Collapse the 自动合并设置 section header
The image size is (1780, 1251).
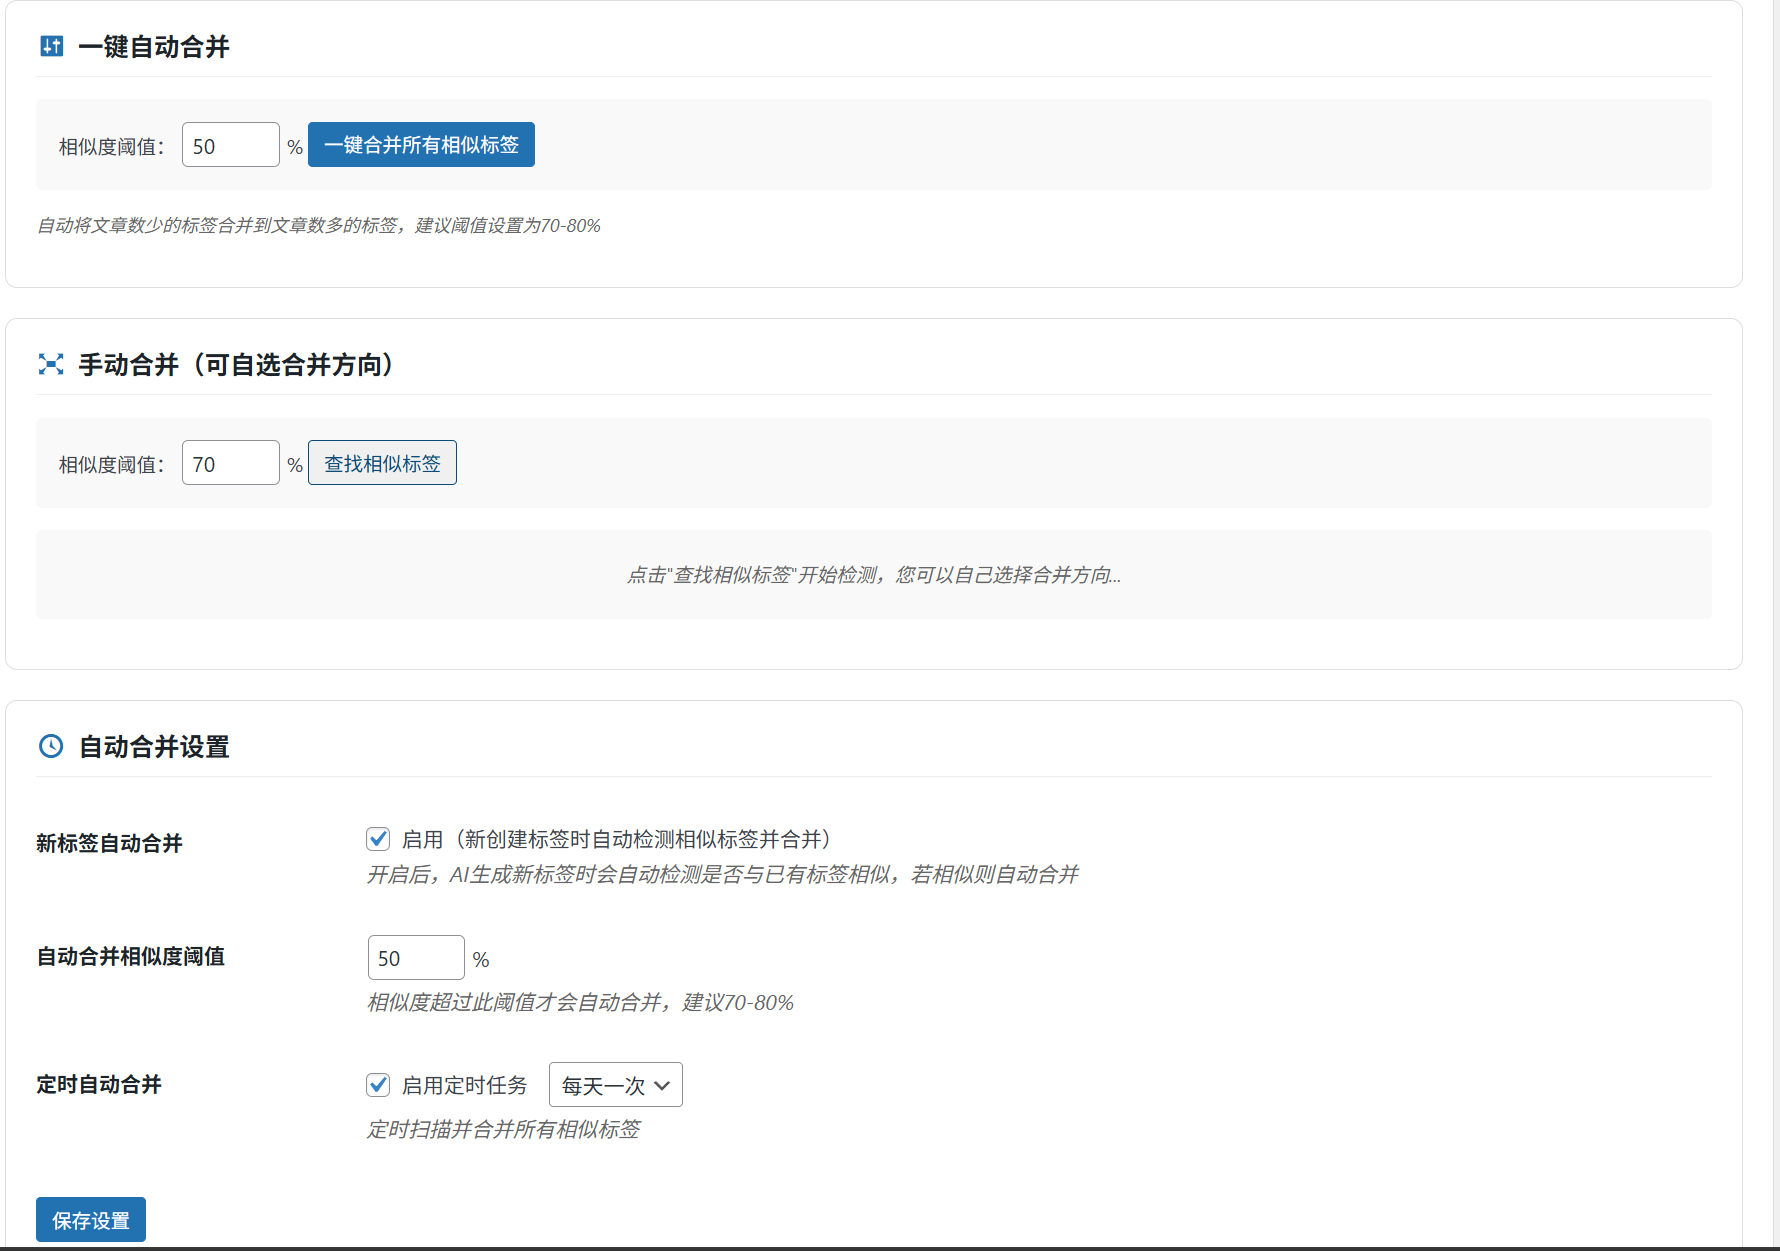[x=154, y=746]
